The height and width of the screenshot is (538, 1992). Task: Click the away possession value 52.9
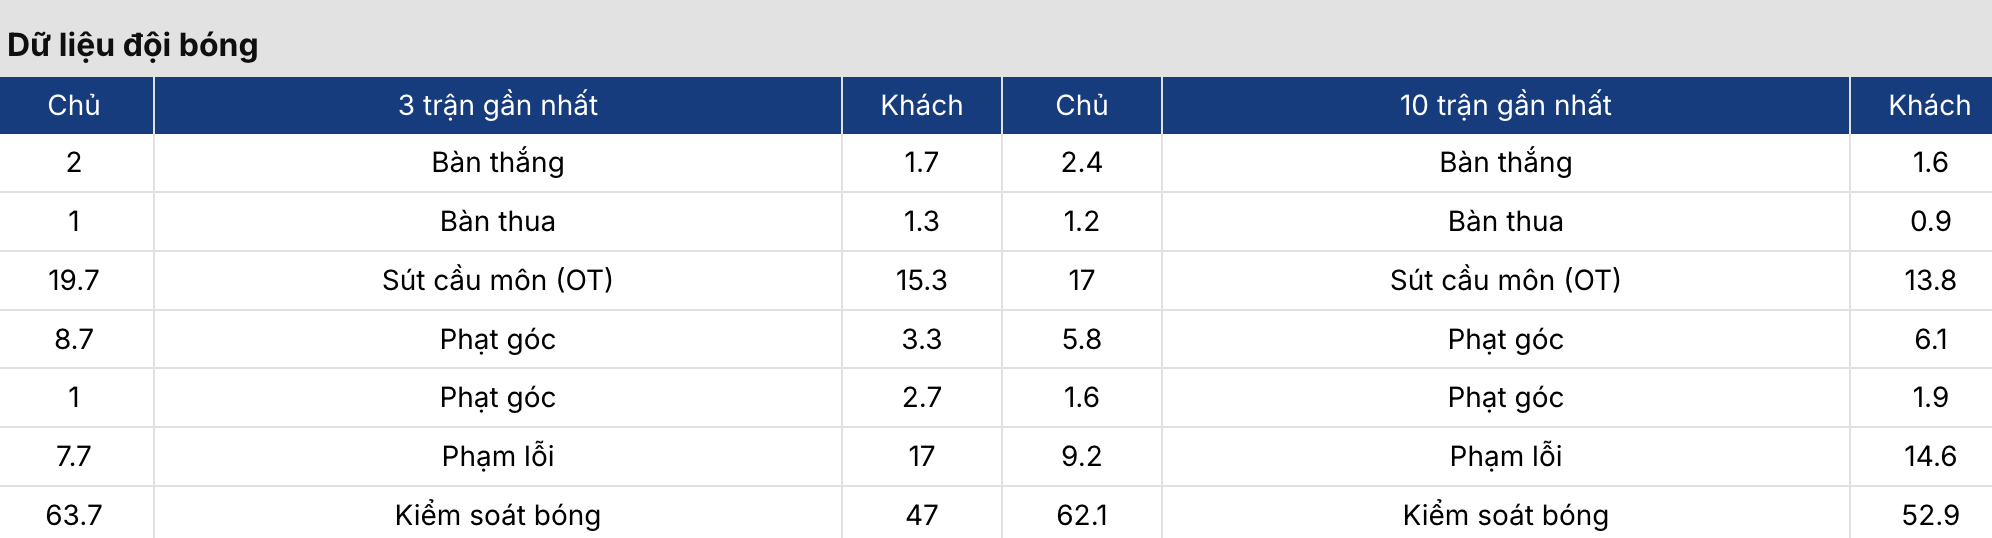point(1930,515)
